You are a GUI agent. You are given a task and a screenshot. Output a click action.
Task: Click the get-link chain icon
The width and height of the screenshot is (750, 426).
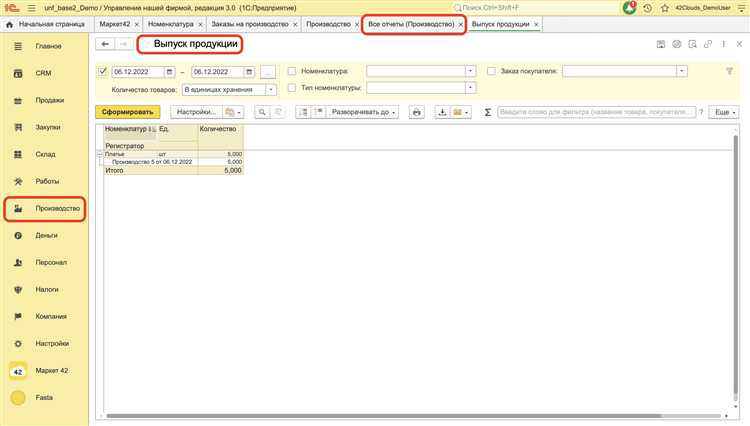708,44
